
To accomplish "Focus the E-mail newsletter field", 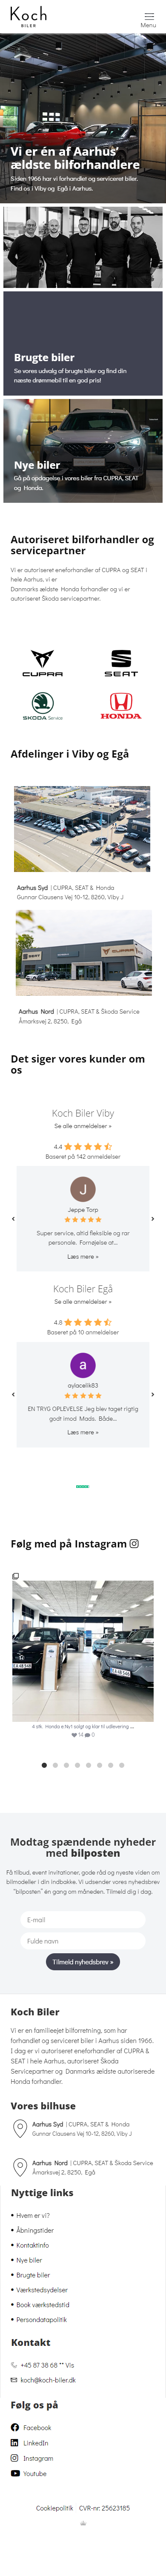I will [83, 1919].
